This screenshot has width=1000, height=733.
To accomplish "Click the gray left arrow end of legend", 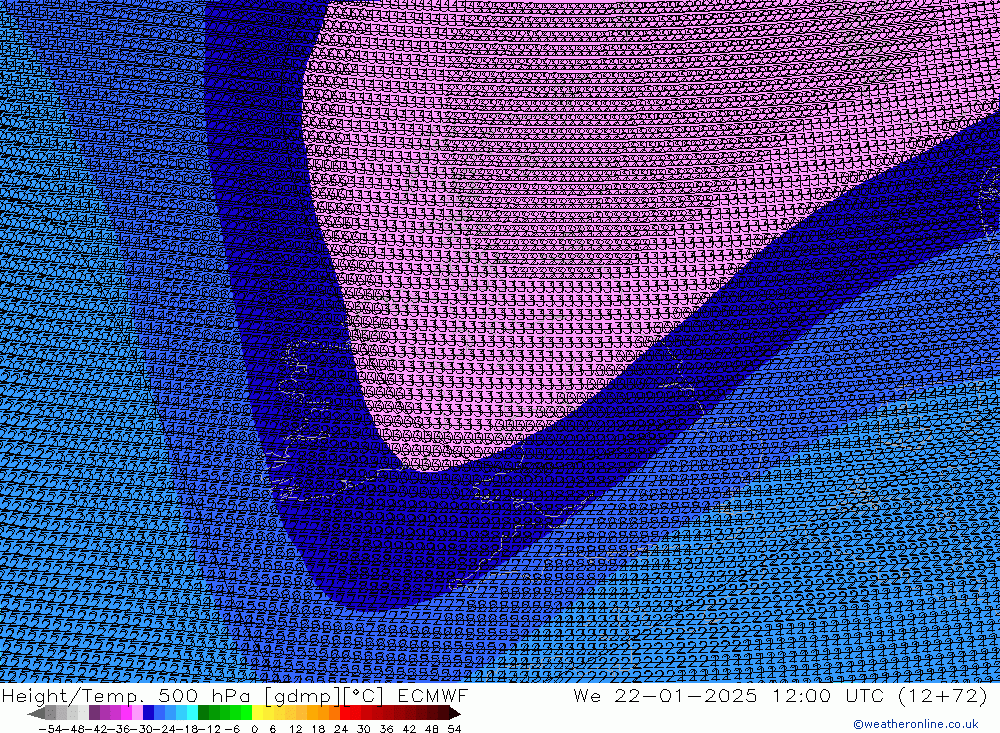I will tap(36, 714).
